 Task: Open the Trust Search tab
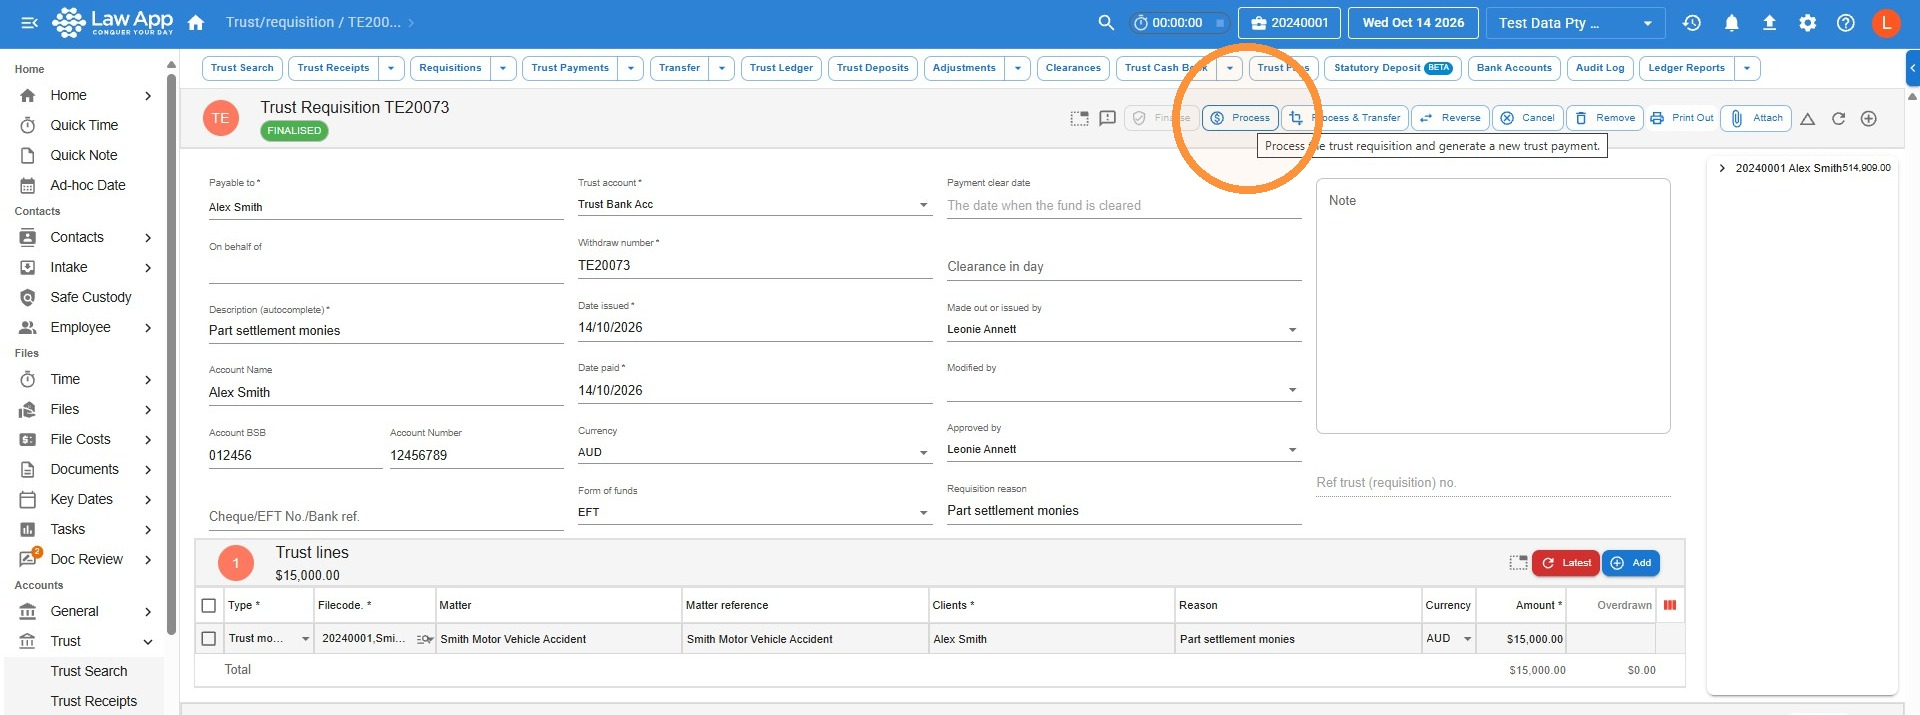pyautogui.click(x=242, y=68)
